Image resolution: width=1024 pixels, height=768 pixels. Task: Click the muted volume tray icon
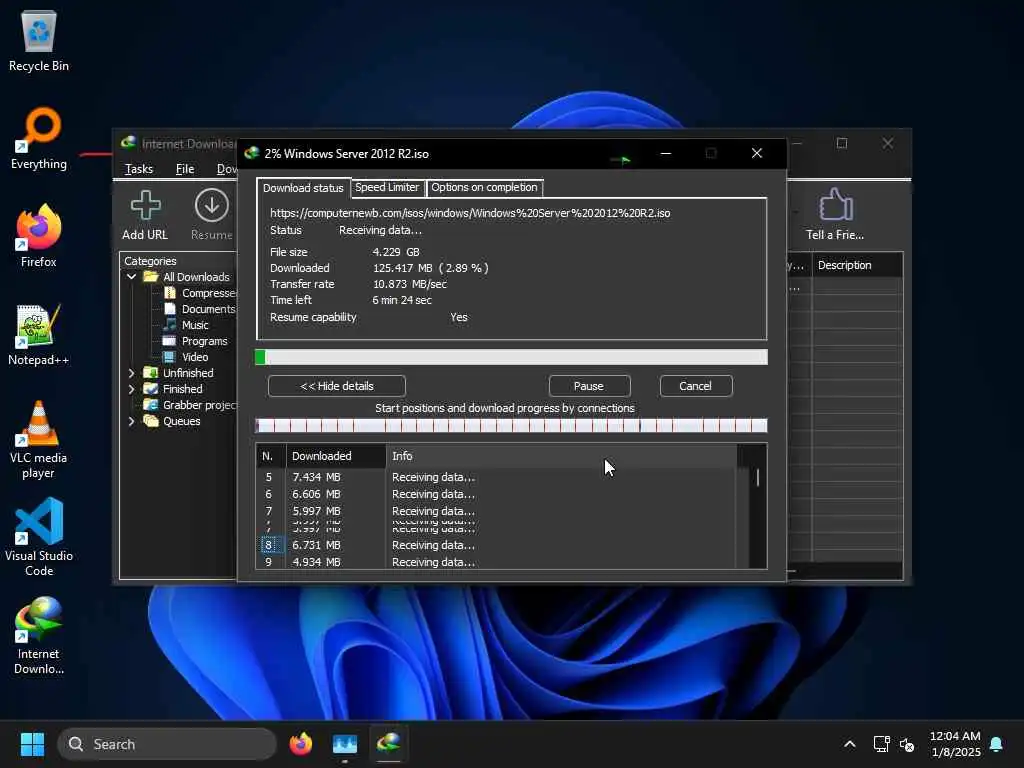pos(907,744)
